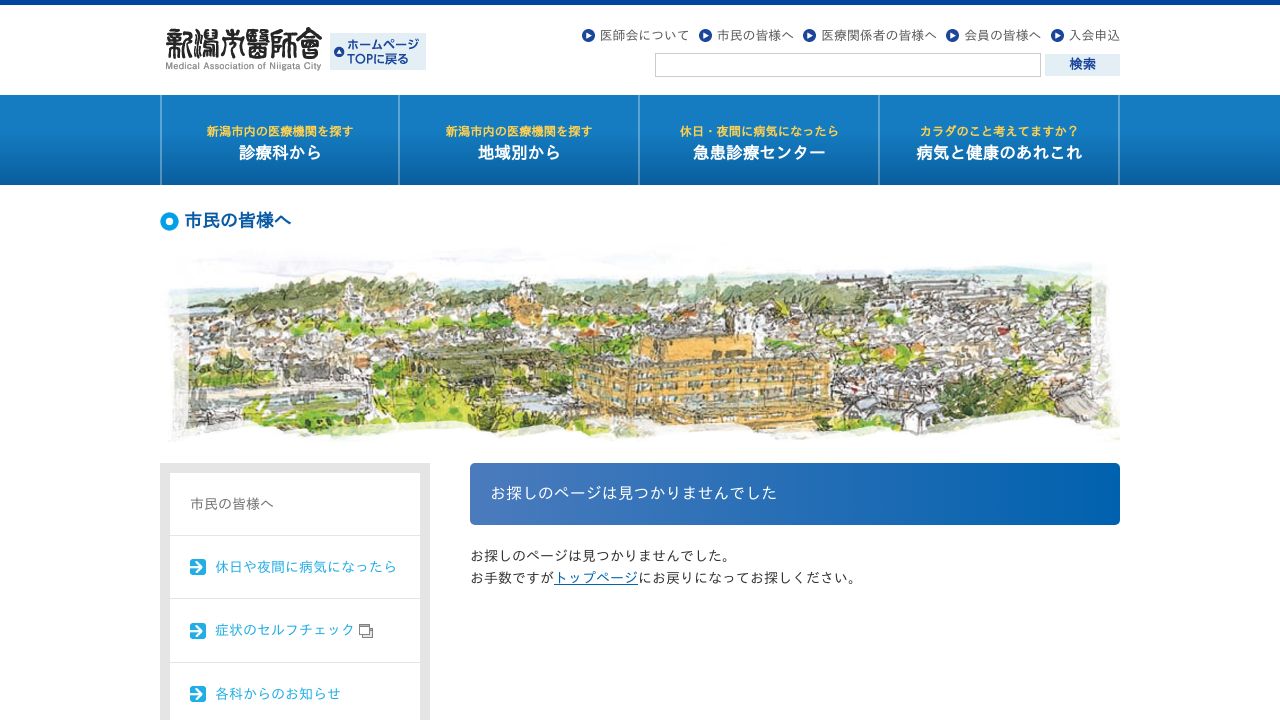Click the arrow icon beside 医師会について
The width and height of the screenshot is (1280, 720).
coord(587,35)
